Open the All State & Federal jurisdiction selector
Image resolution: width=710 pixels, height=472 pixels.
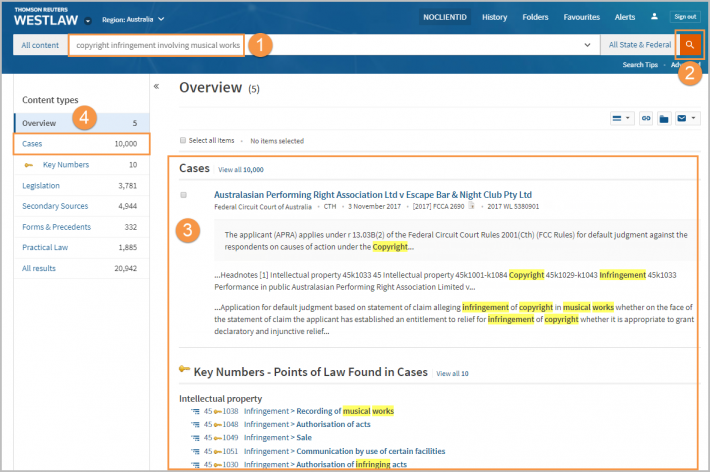click(640, 45)
